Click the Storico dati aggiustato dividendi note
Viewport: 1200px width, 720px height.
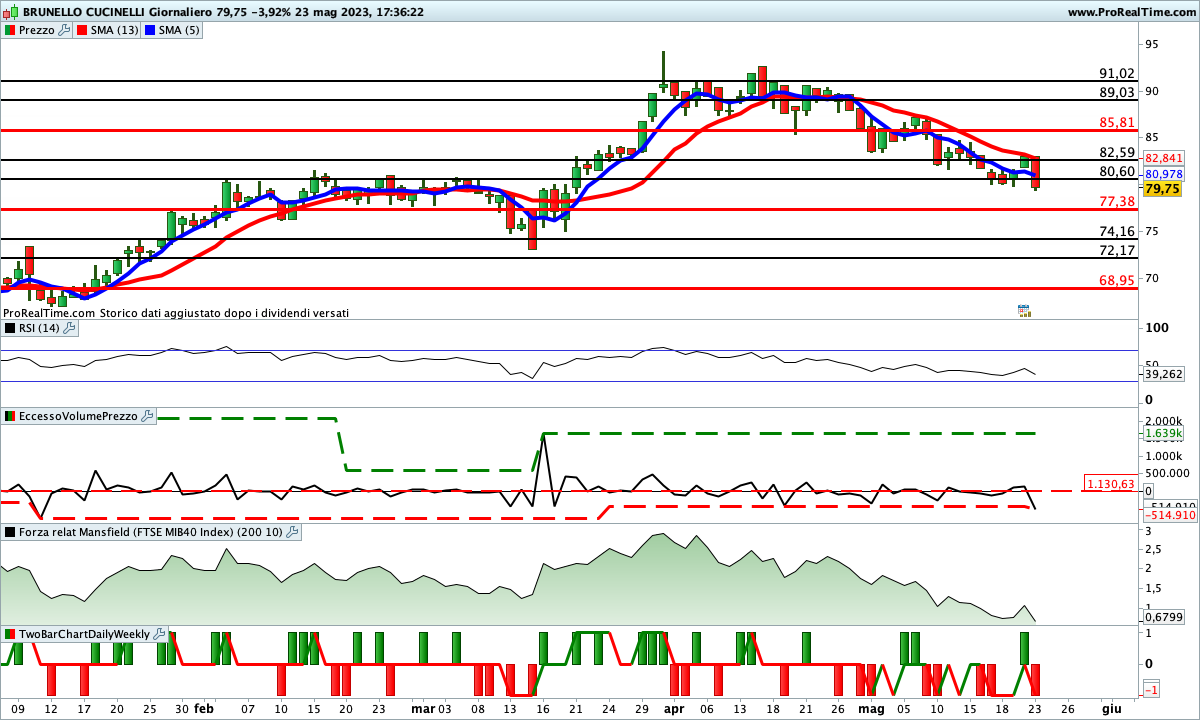coord(224,313)
